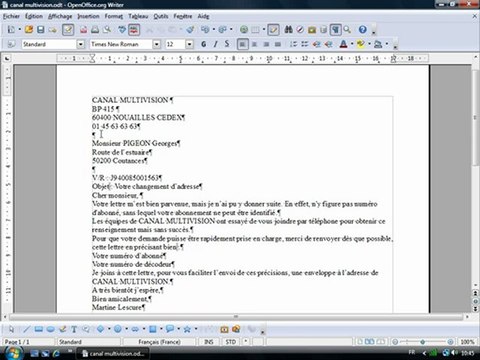Open OpenOffice.org Help
Viewport: 480px width, 360px height.
[363, 30]
